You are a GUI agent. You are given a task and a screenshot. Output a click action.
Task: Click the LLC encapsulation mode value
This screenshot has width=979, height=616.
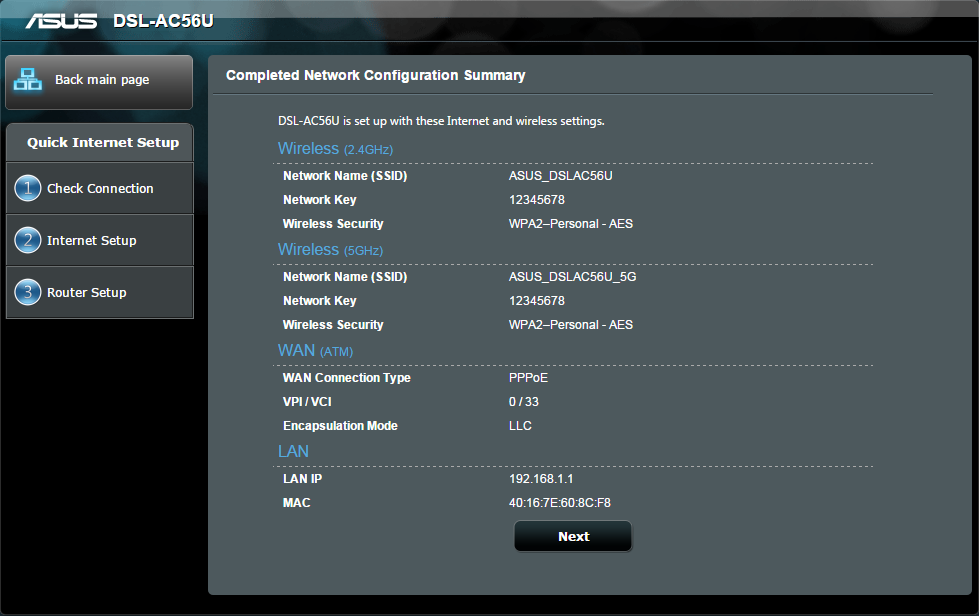(520, 426)
